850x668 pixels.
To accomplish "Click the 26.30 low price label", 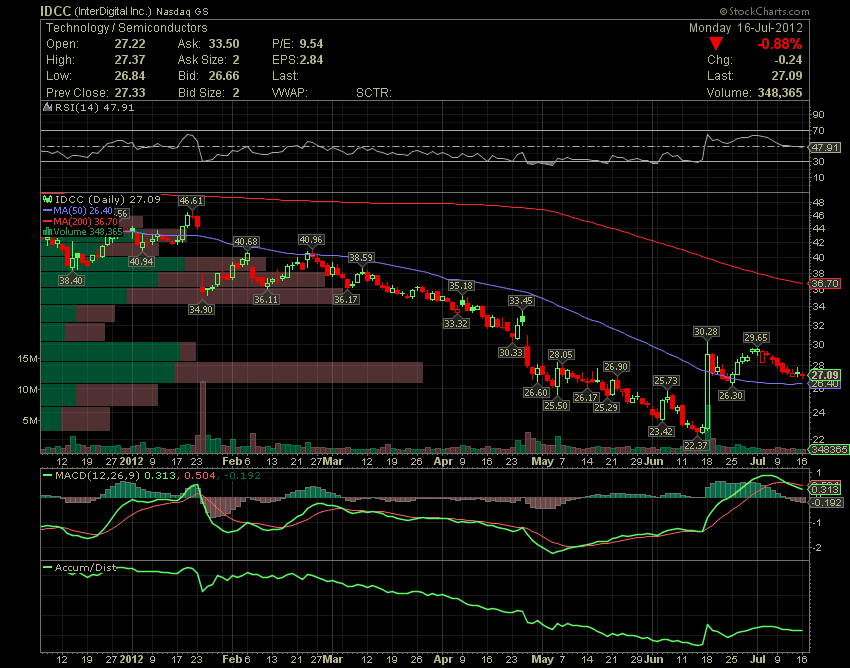I will coord(731,395).
